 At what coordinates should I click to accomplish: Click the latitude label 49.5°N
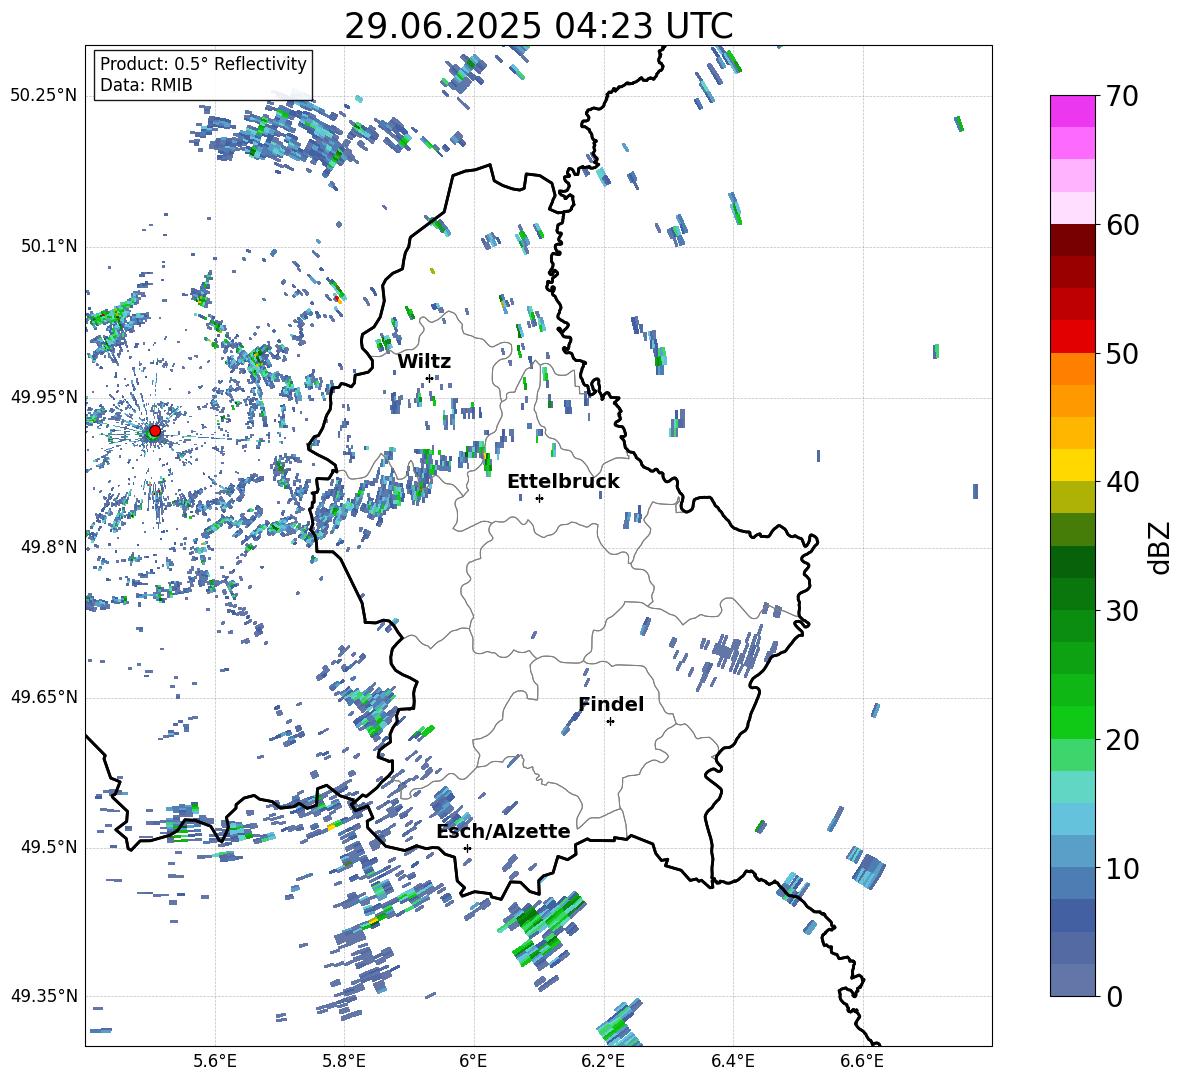click(x=48, y=847)
